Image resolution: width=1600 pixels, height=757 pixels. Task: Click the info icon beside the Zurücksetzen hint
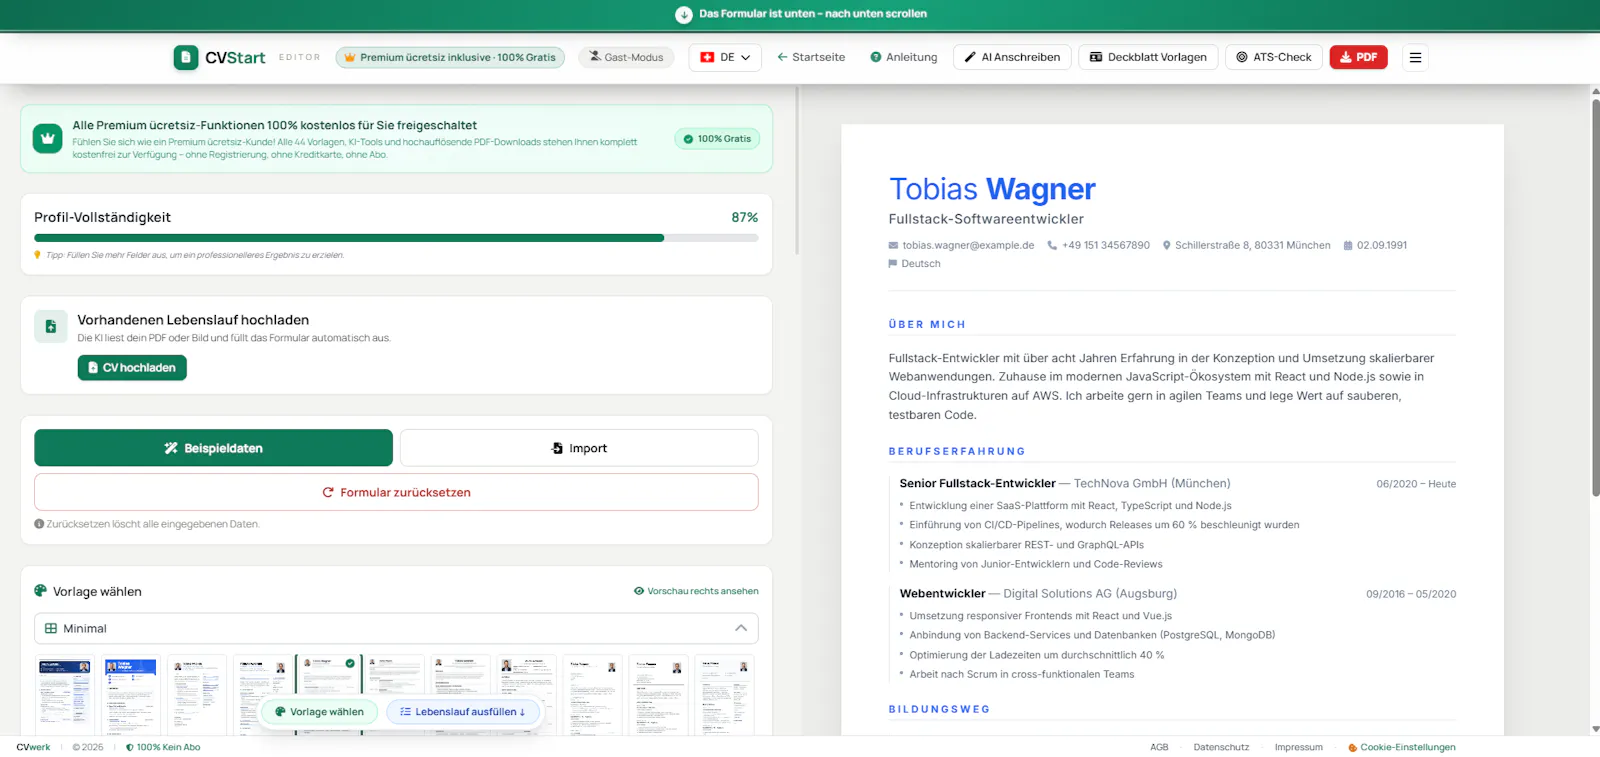point(39,524)
